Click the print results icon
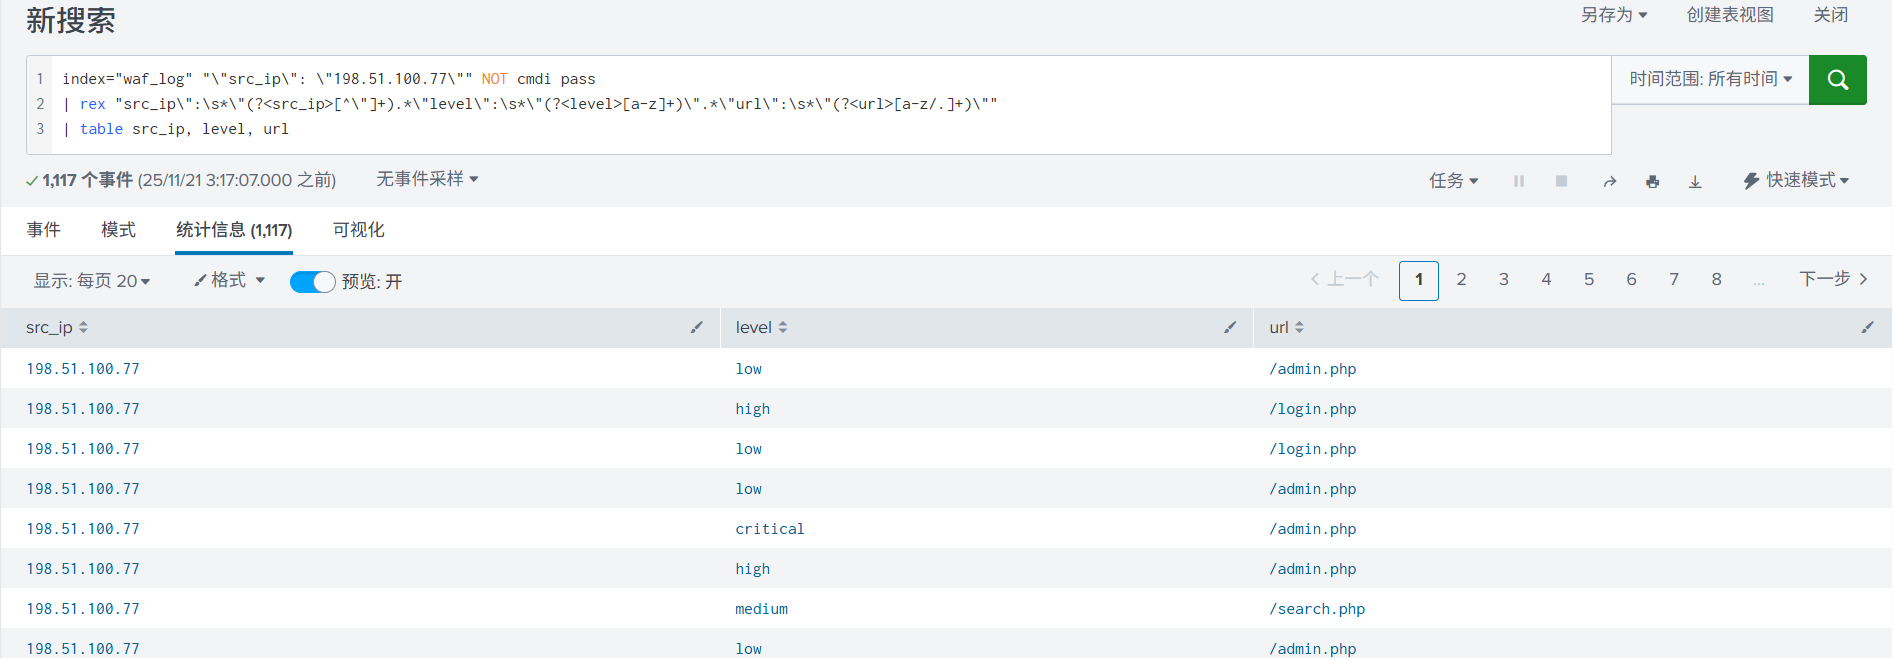Screen dimensions: 1893x658 (x=1652, y=181)
